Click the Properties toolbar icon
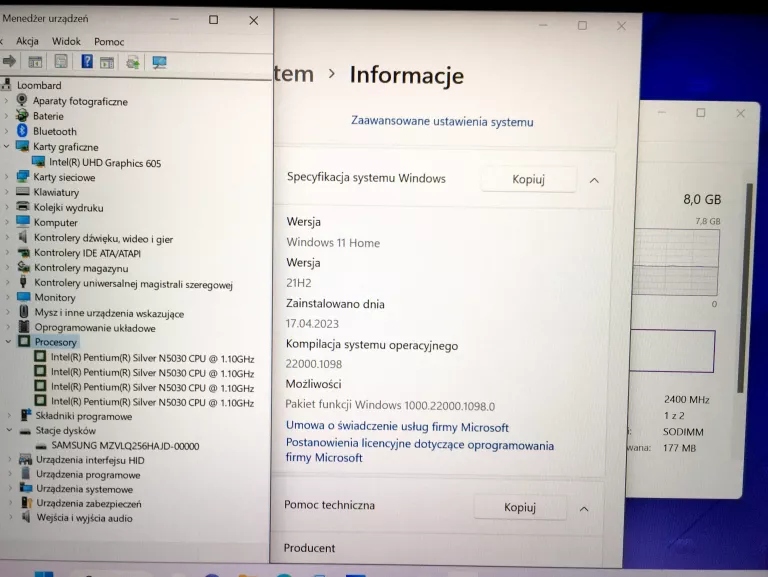Screen dimensions: 768x577 point(61,61)
